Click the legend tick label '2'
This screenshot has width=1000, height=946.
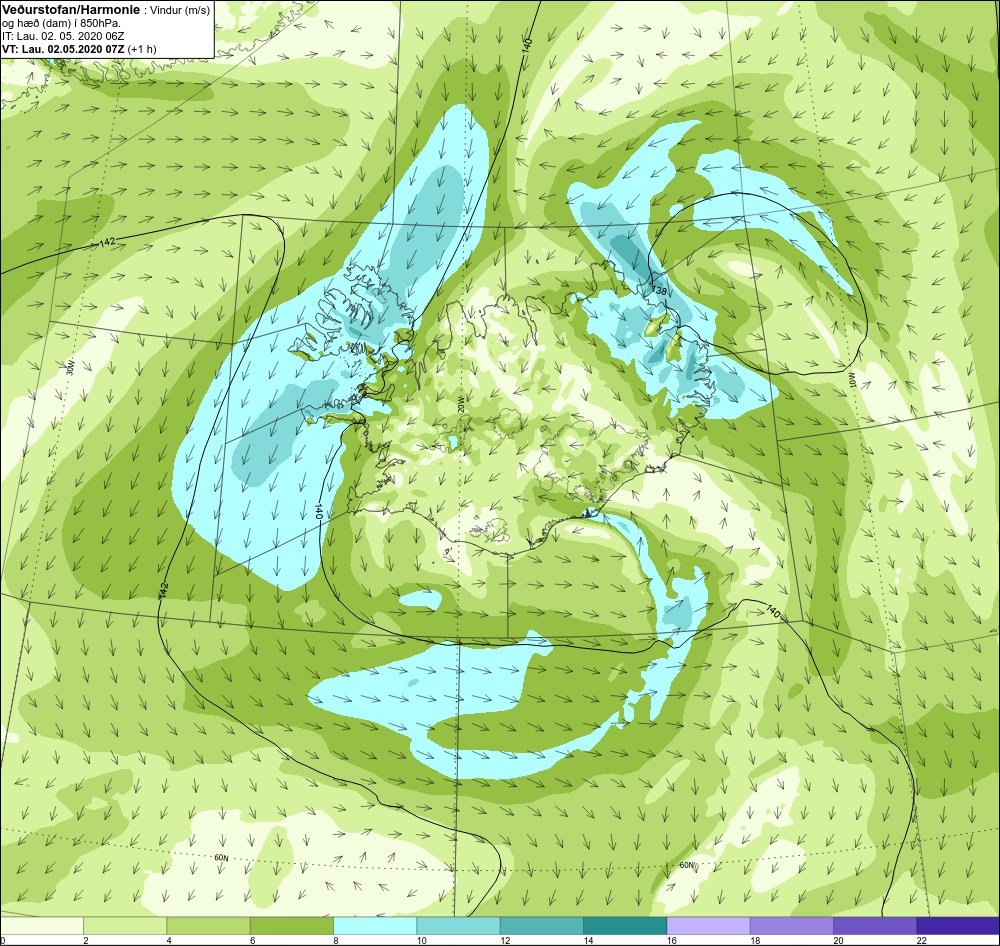(85, 940)
